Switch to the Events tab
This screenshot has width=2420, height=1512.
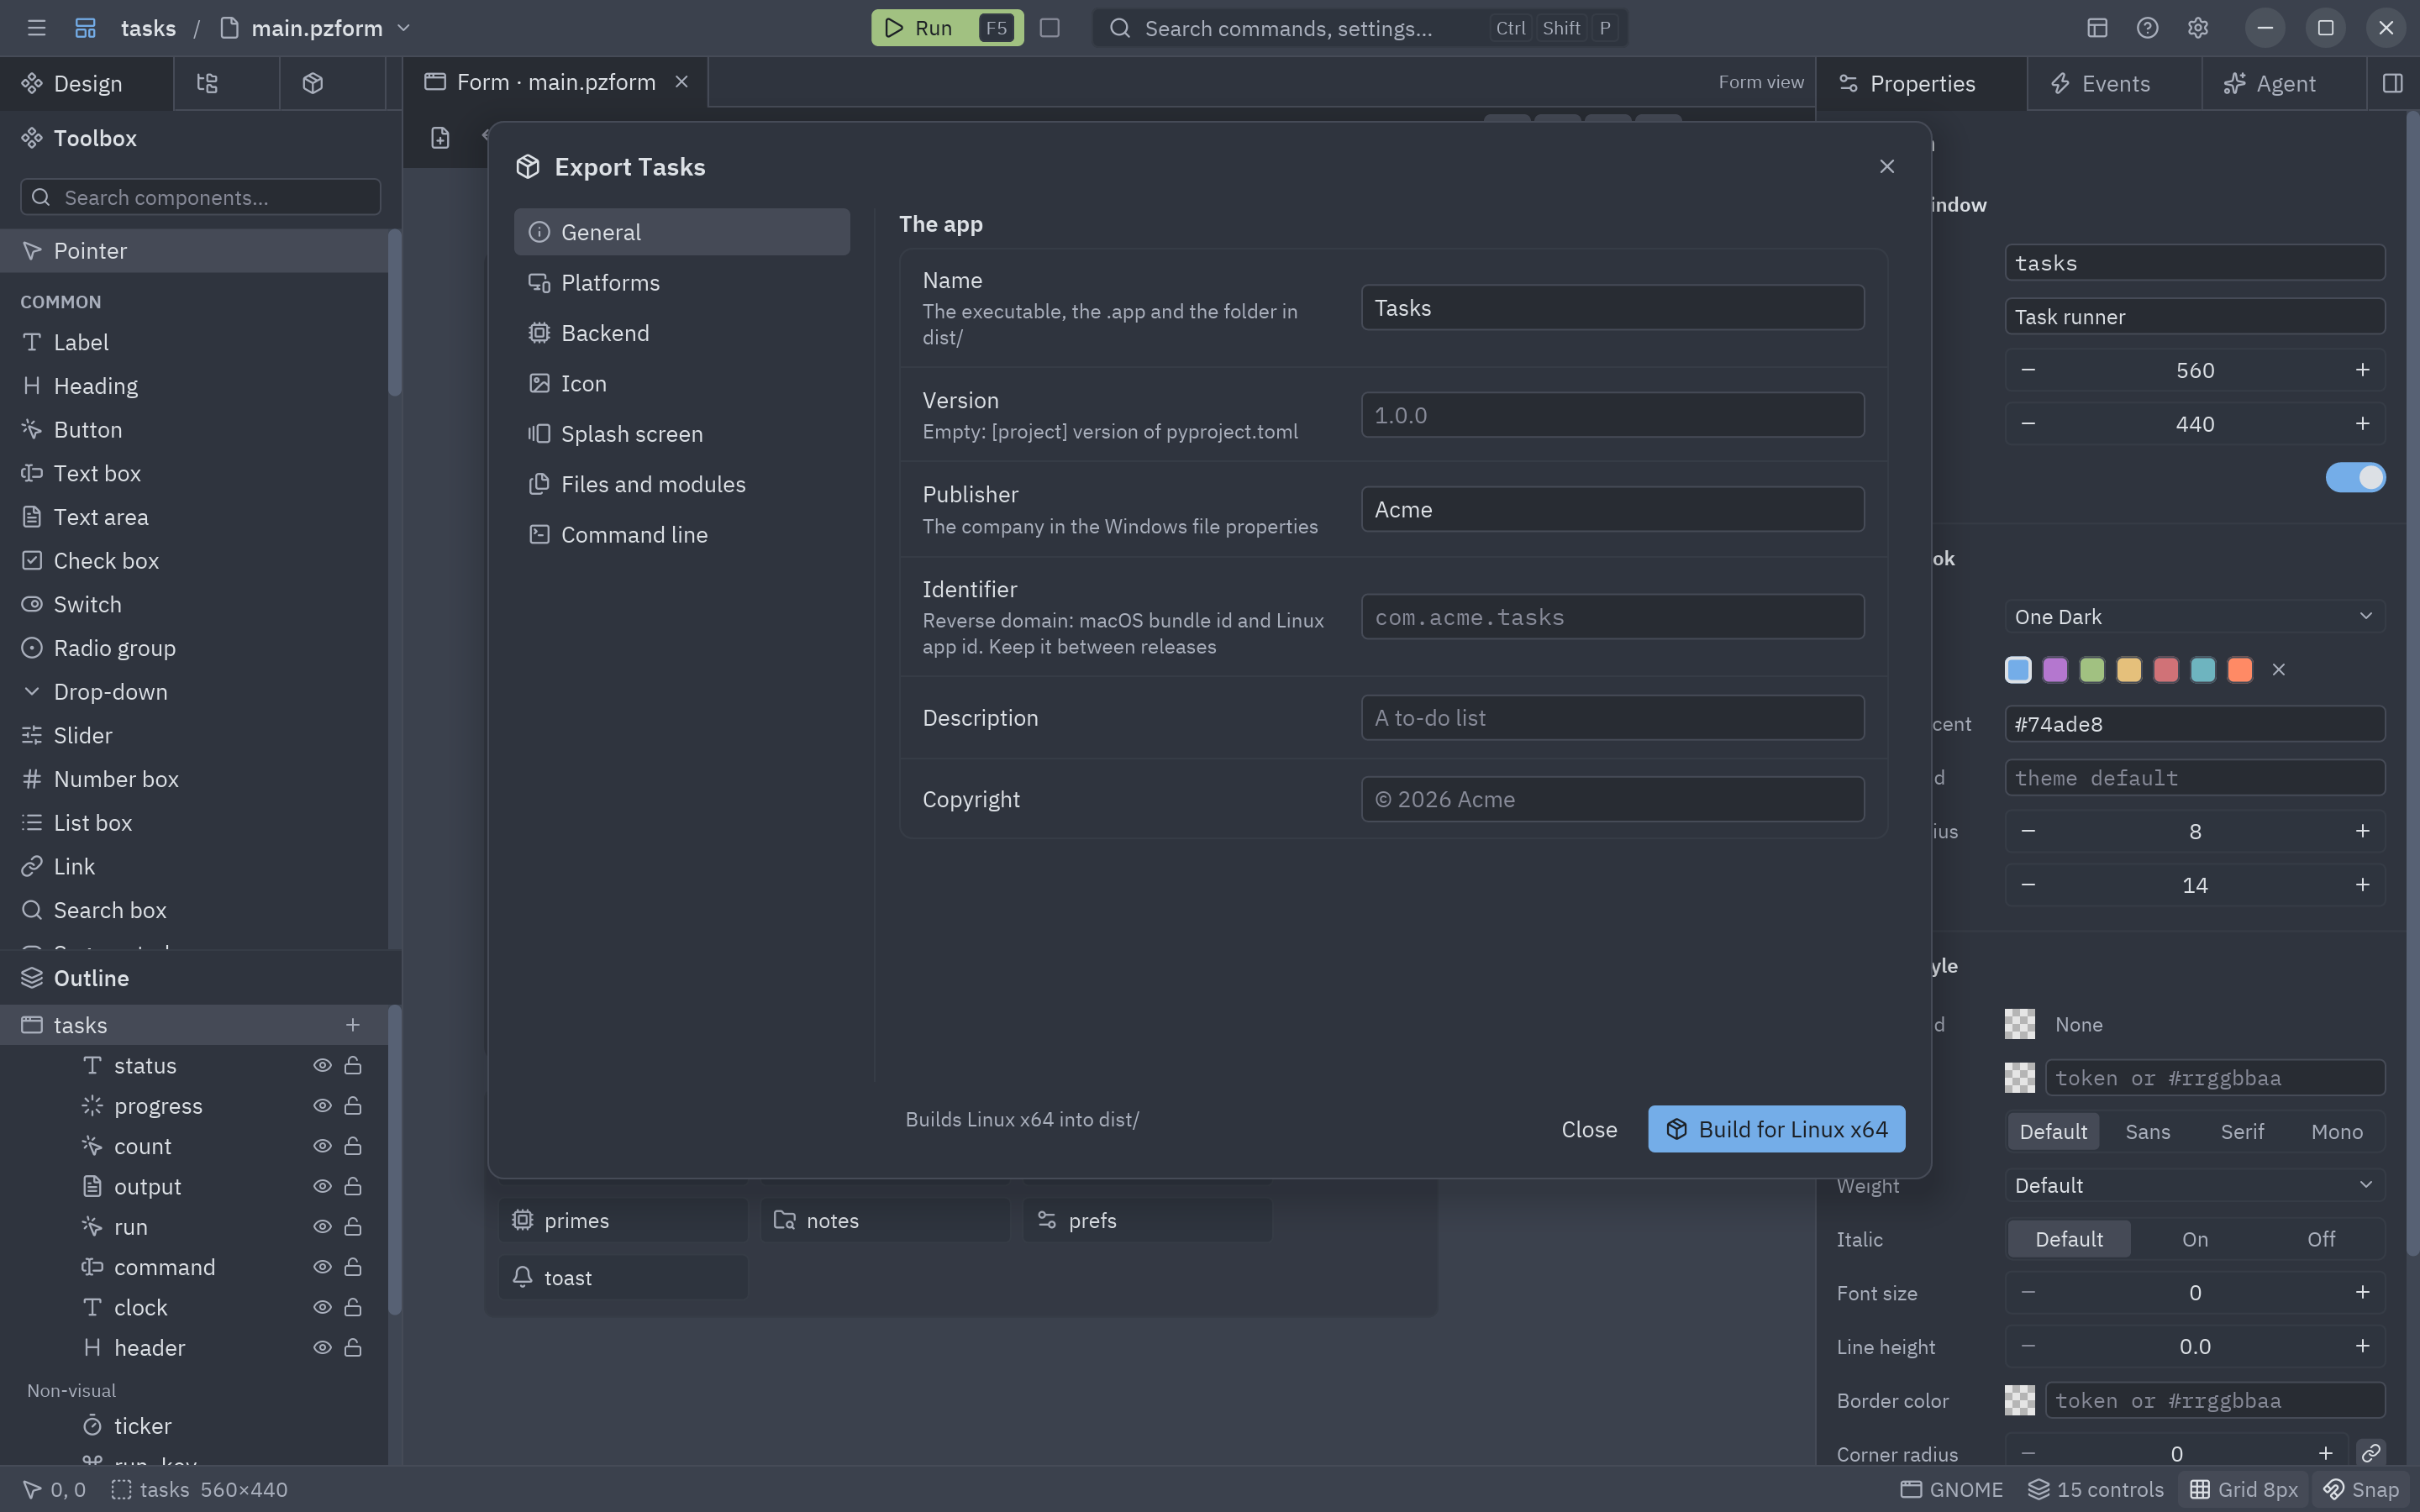2114,83
